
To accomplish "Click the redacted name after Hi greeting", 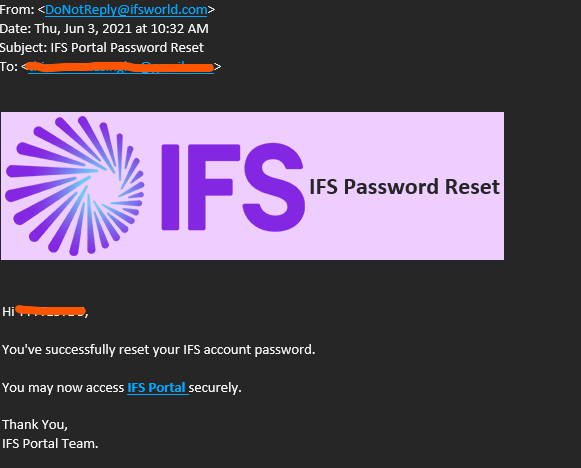I will pos(51,311).
